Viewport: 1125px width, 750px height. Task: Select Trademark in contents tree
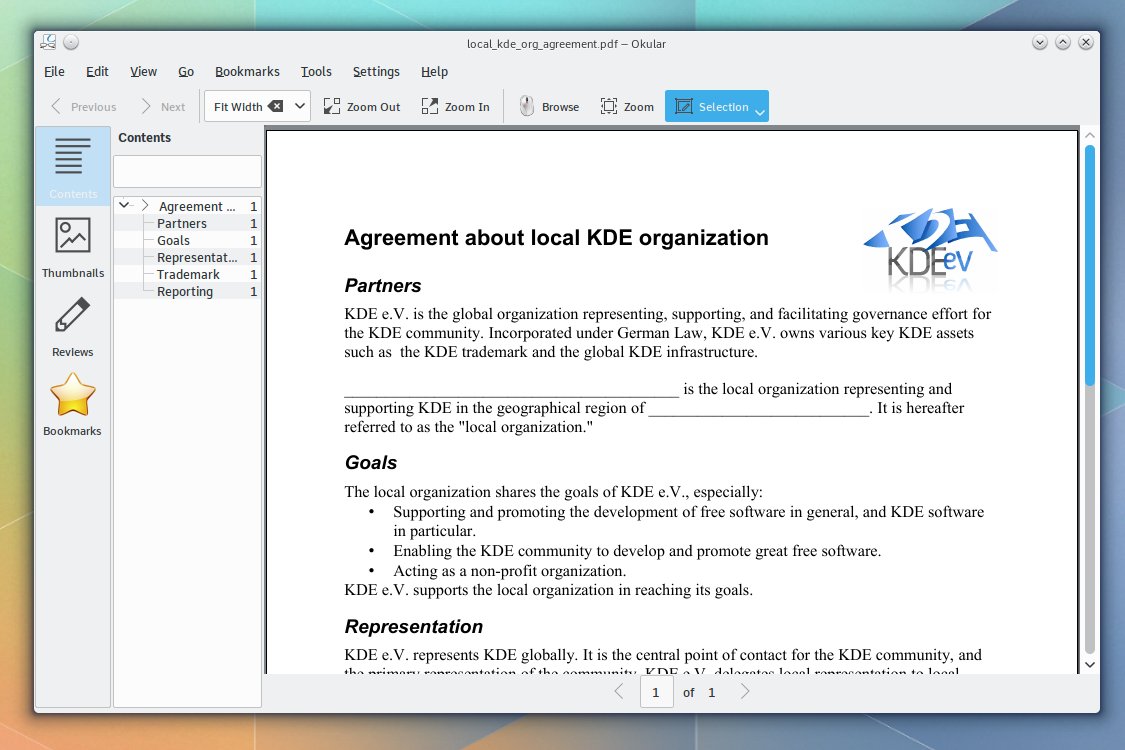(187, 274)
